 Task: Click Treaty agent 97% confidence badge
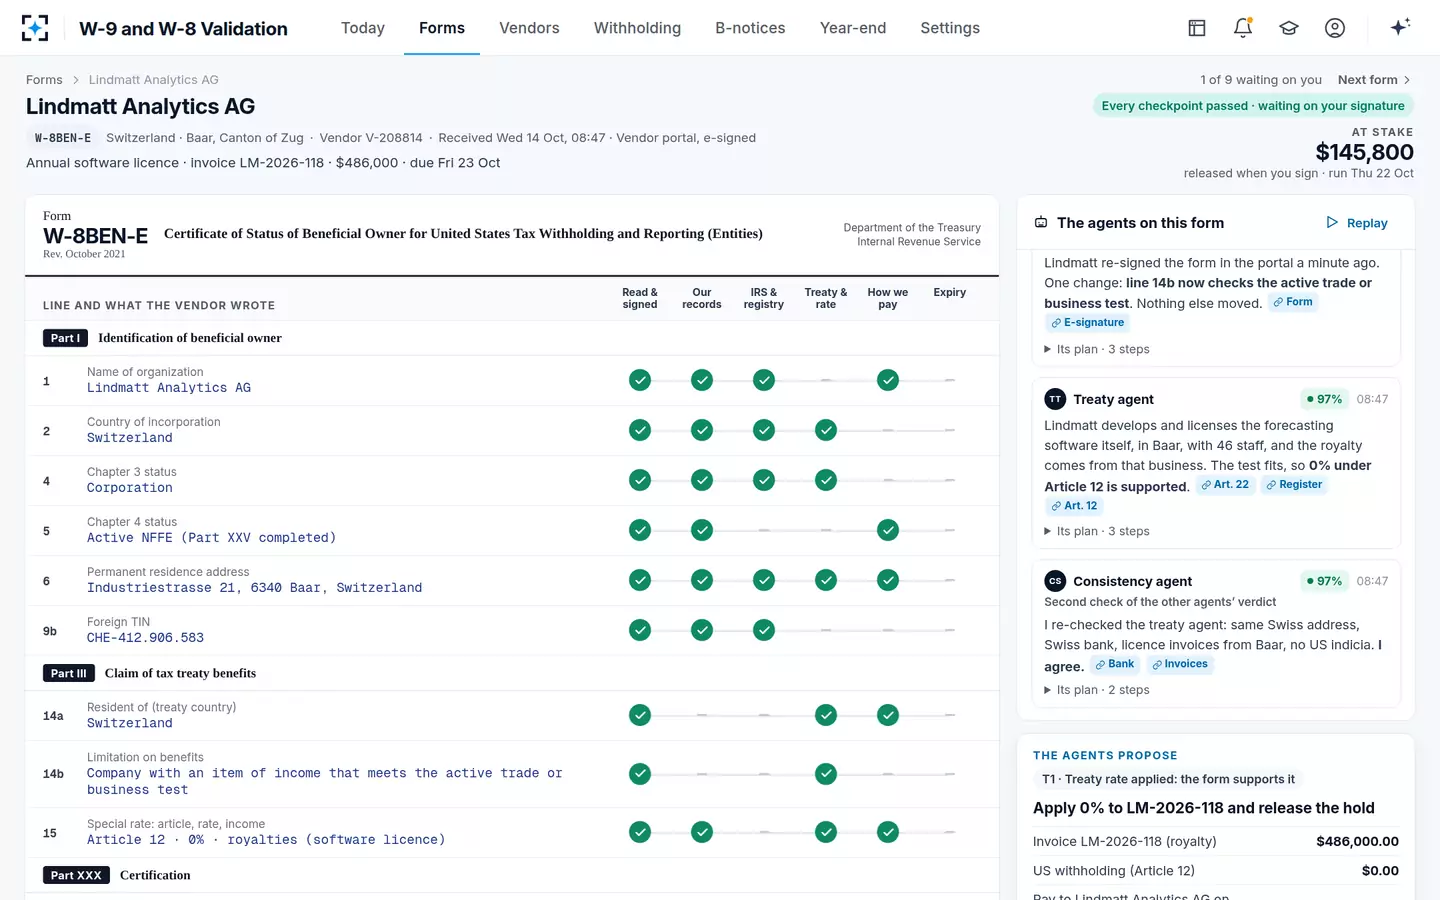(1324, 399)
